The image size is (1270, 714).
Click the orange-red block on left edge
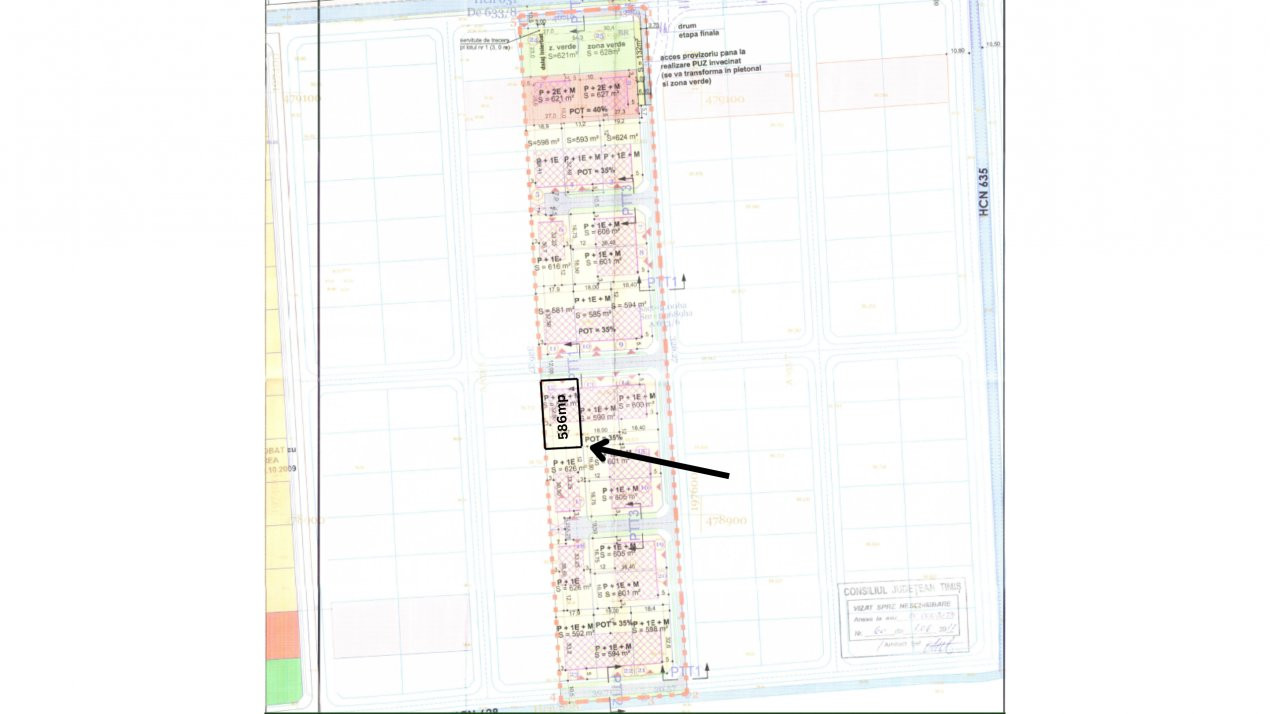pyautogui.click(x=282, y=635)
